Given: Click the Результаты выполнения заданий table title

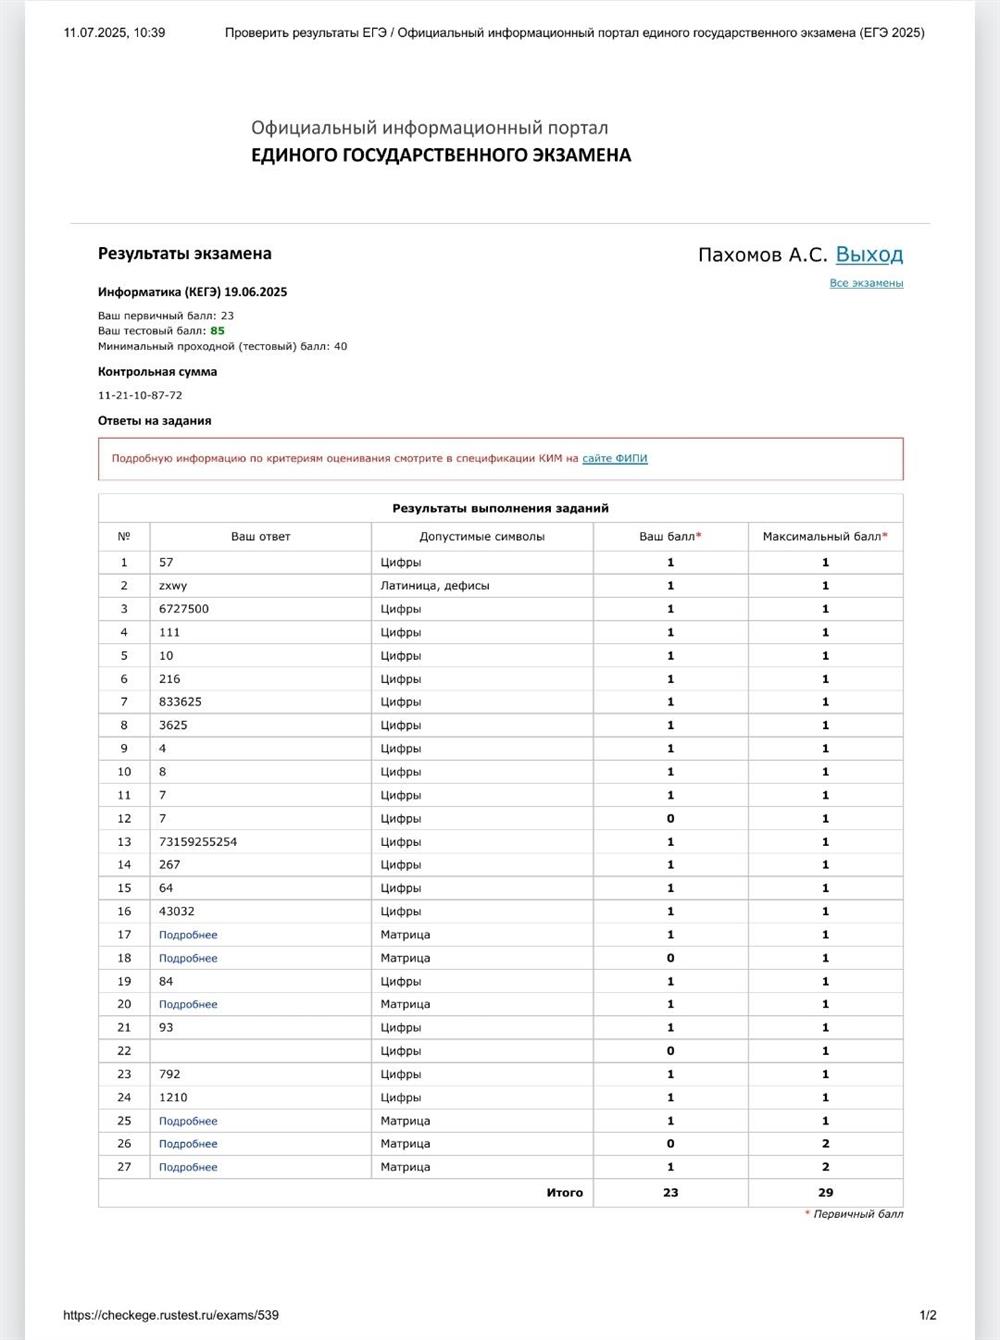Looking at the screenshot, I should tap(500, 508).
